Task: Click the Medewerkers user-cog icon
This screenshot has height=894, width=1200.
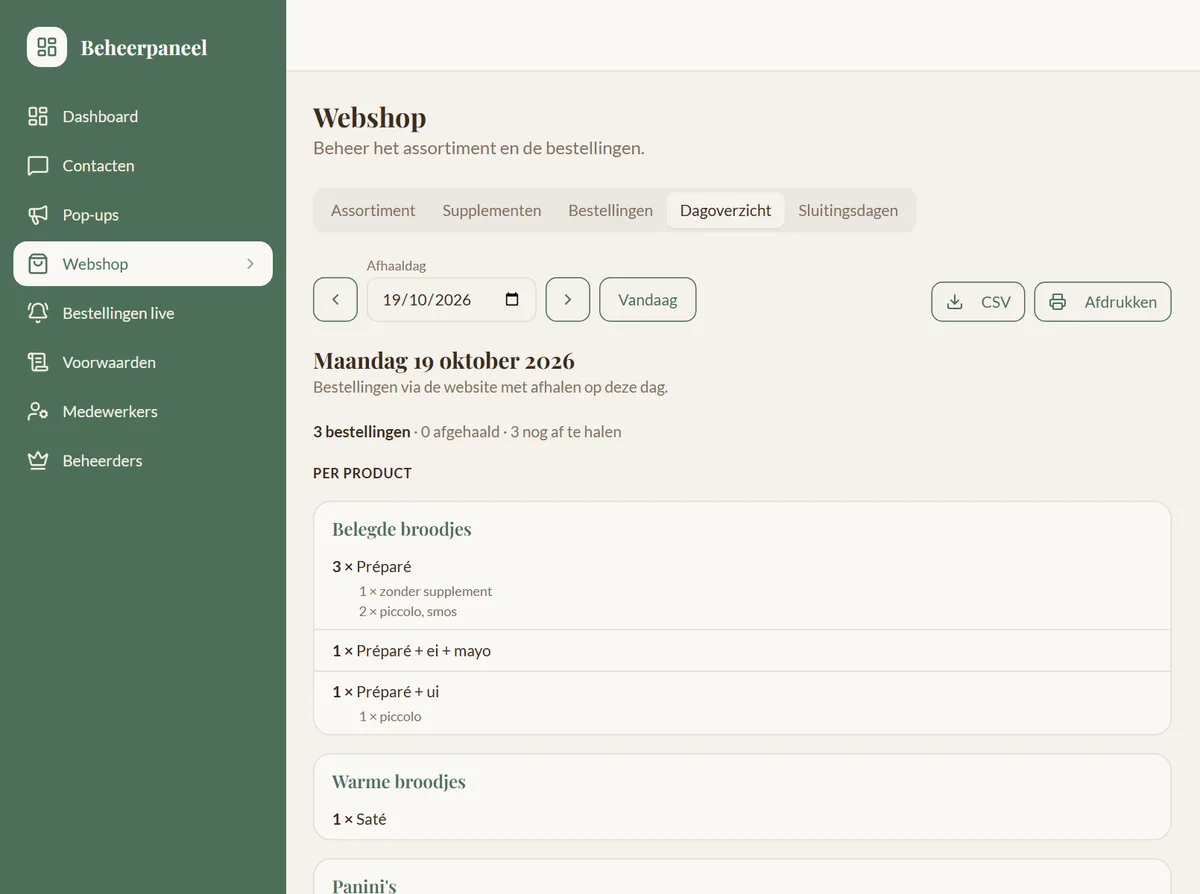Action: (38, 411)
